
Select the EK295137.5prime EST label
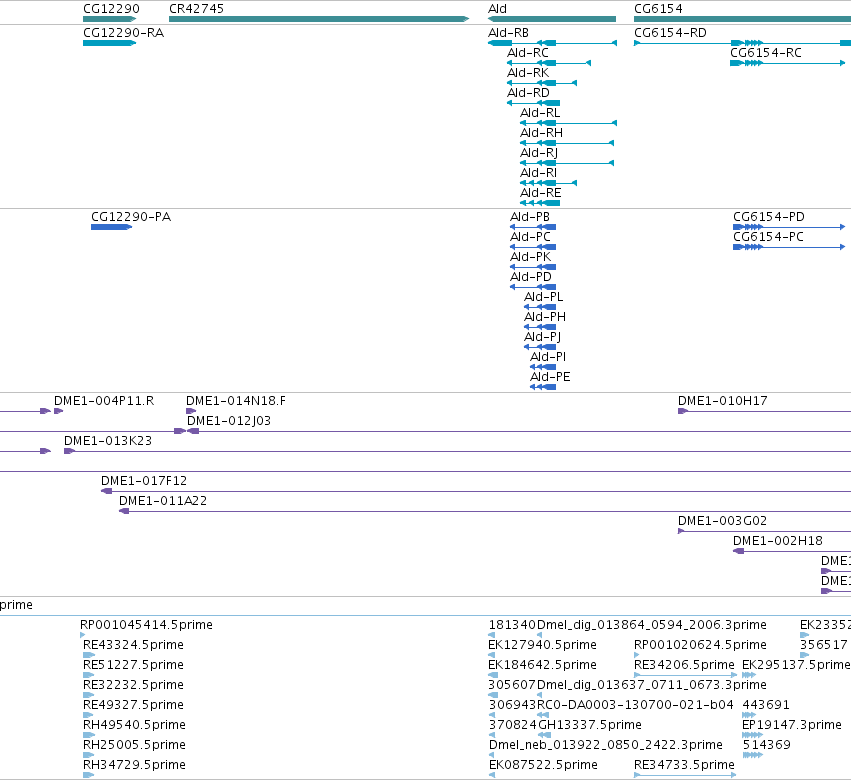coord(796,665)
